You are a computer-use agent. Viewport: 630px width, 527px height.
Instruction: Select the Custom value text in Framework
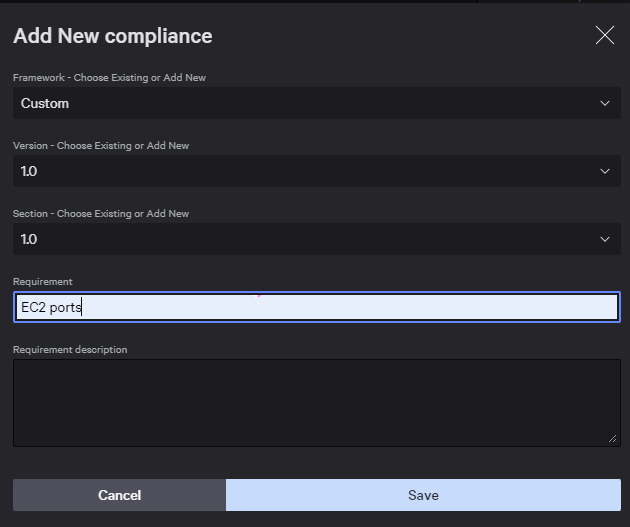click(45, 103)
